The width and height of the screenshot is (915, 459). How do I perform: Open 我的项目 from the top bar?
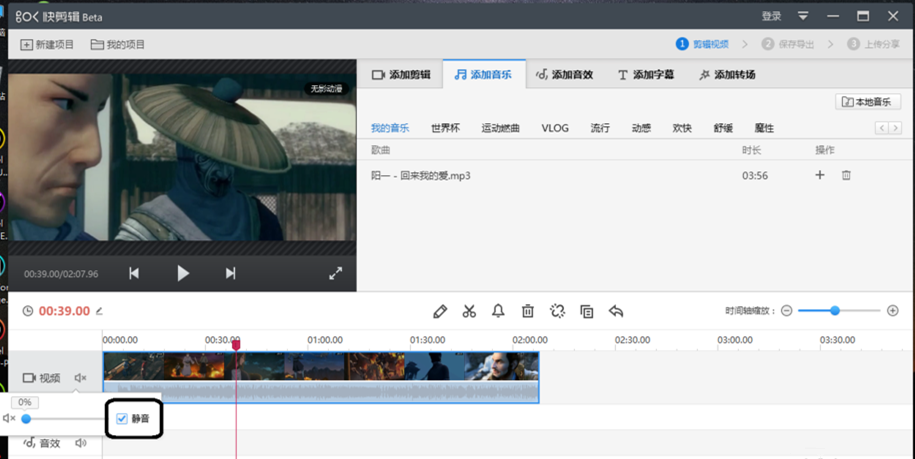point(118,45)
